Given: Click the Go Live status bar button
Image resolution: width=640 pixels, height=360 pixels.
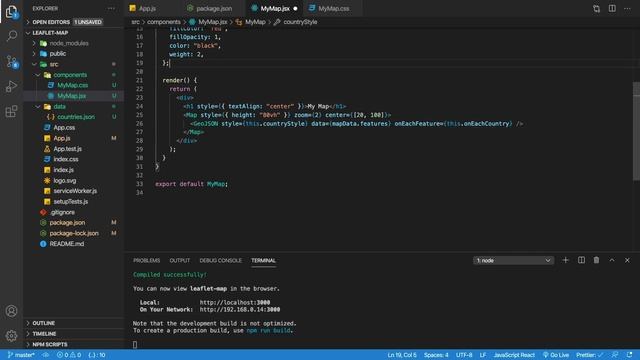Looking at the screenshot, I should (556, 355).
